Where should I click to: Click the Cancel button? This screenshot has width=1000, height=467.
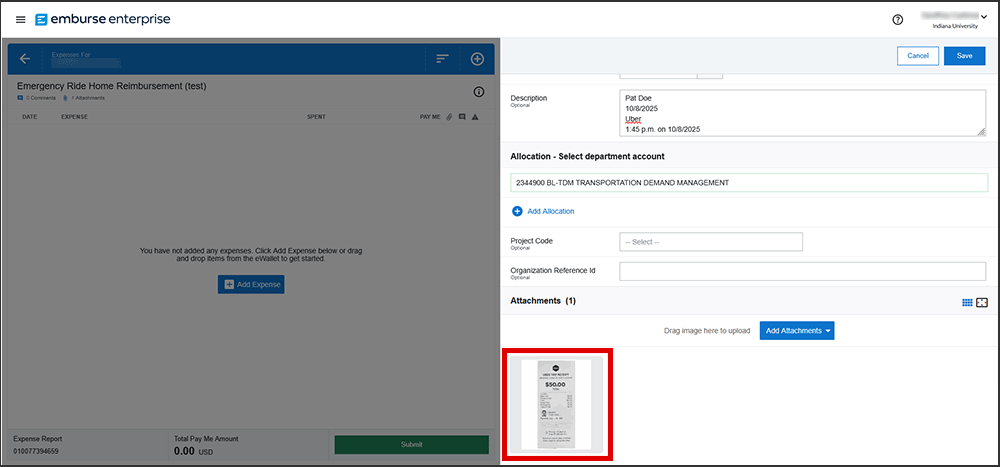pos(918,56)
